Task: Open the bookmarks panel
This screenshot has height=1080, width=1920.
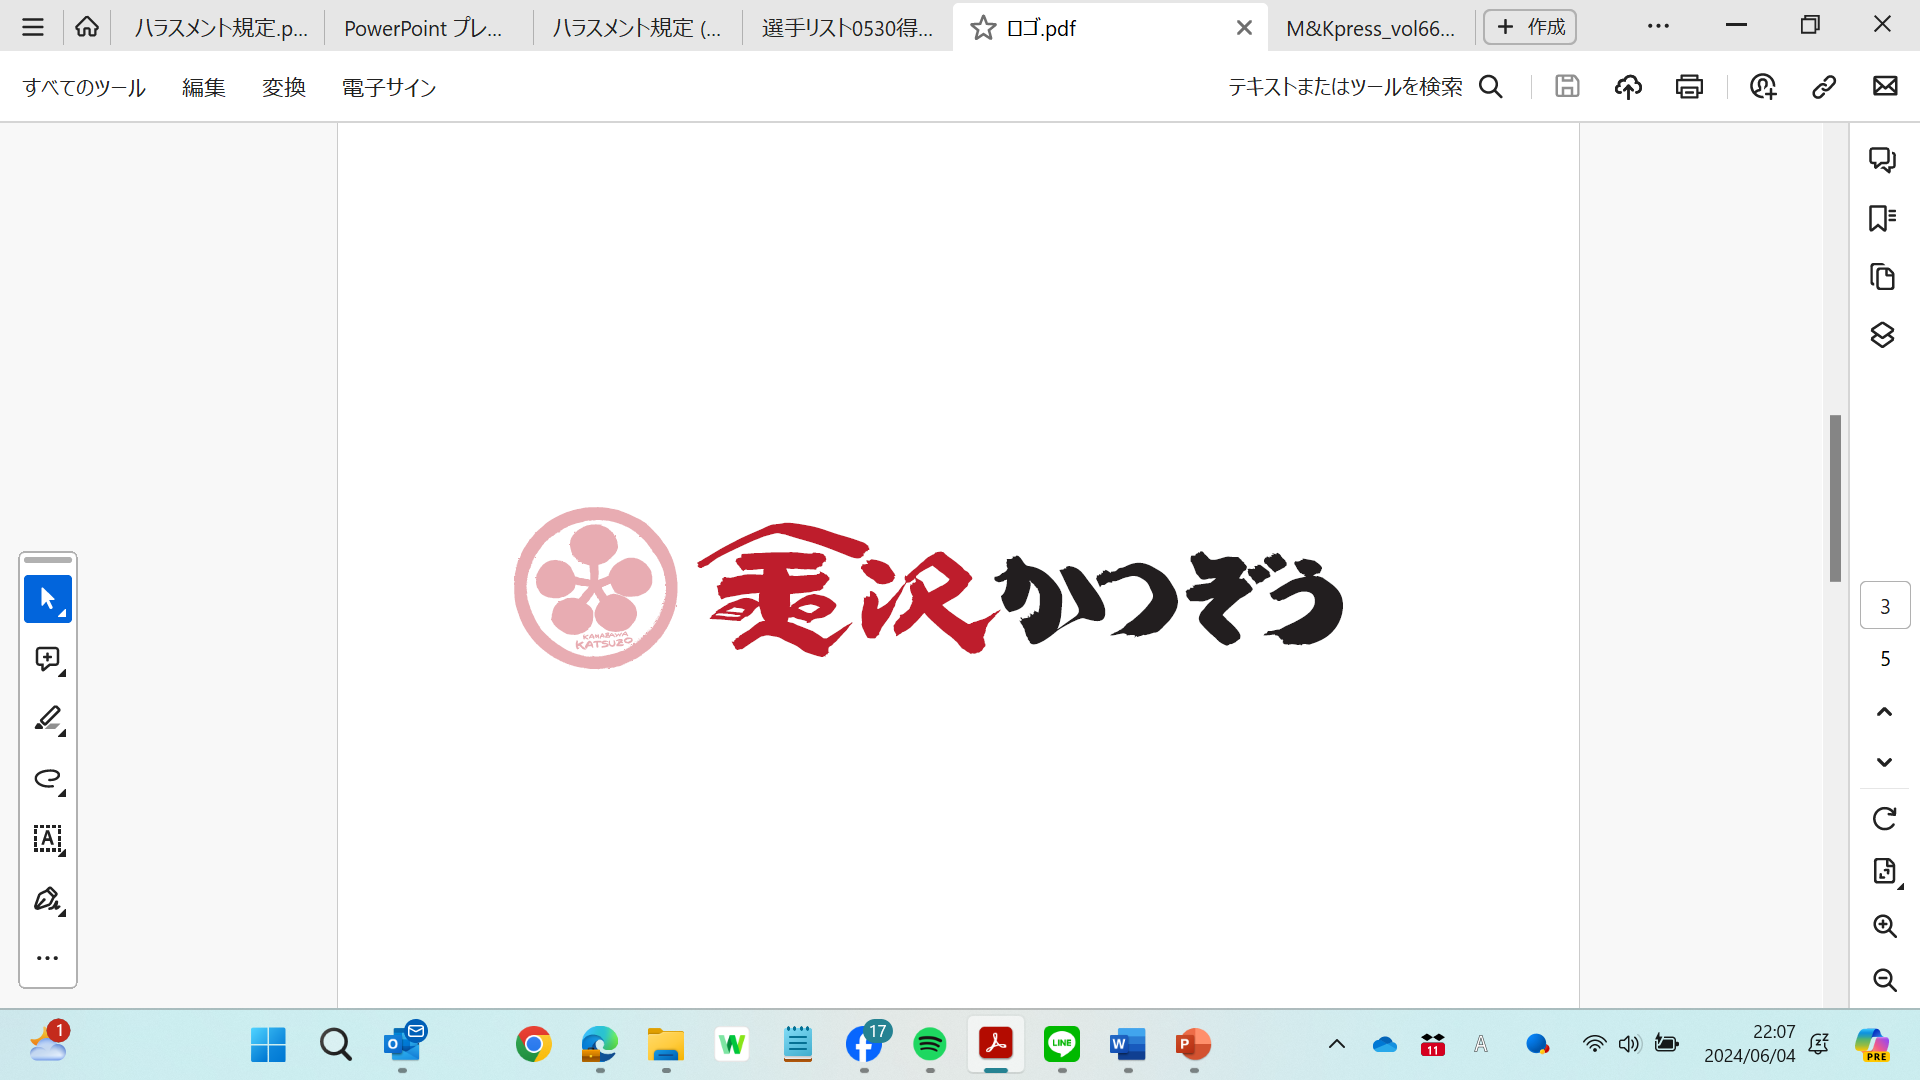Action: pos(1882,218)
